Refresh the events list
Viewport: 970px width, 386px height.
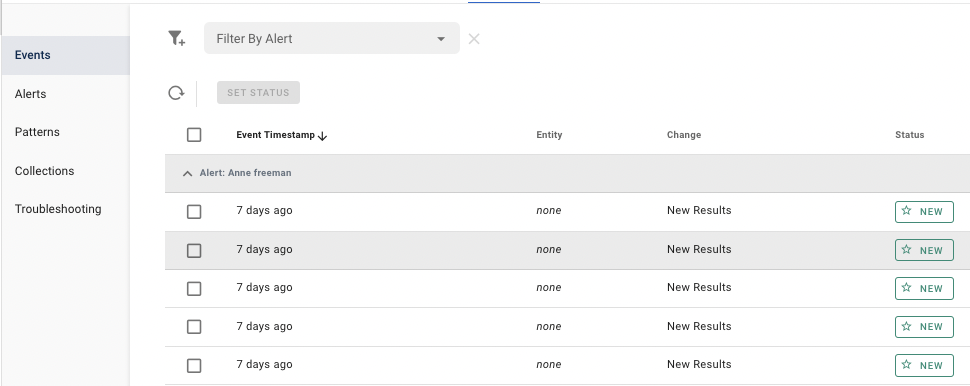click(x=176, y=93)
